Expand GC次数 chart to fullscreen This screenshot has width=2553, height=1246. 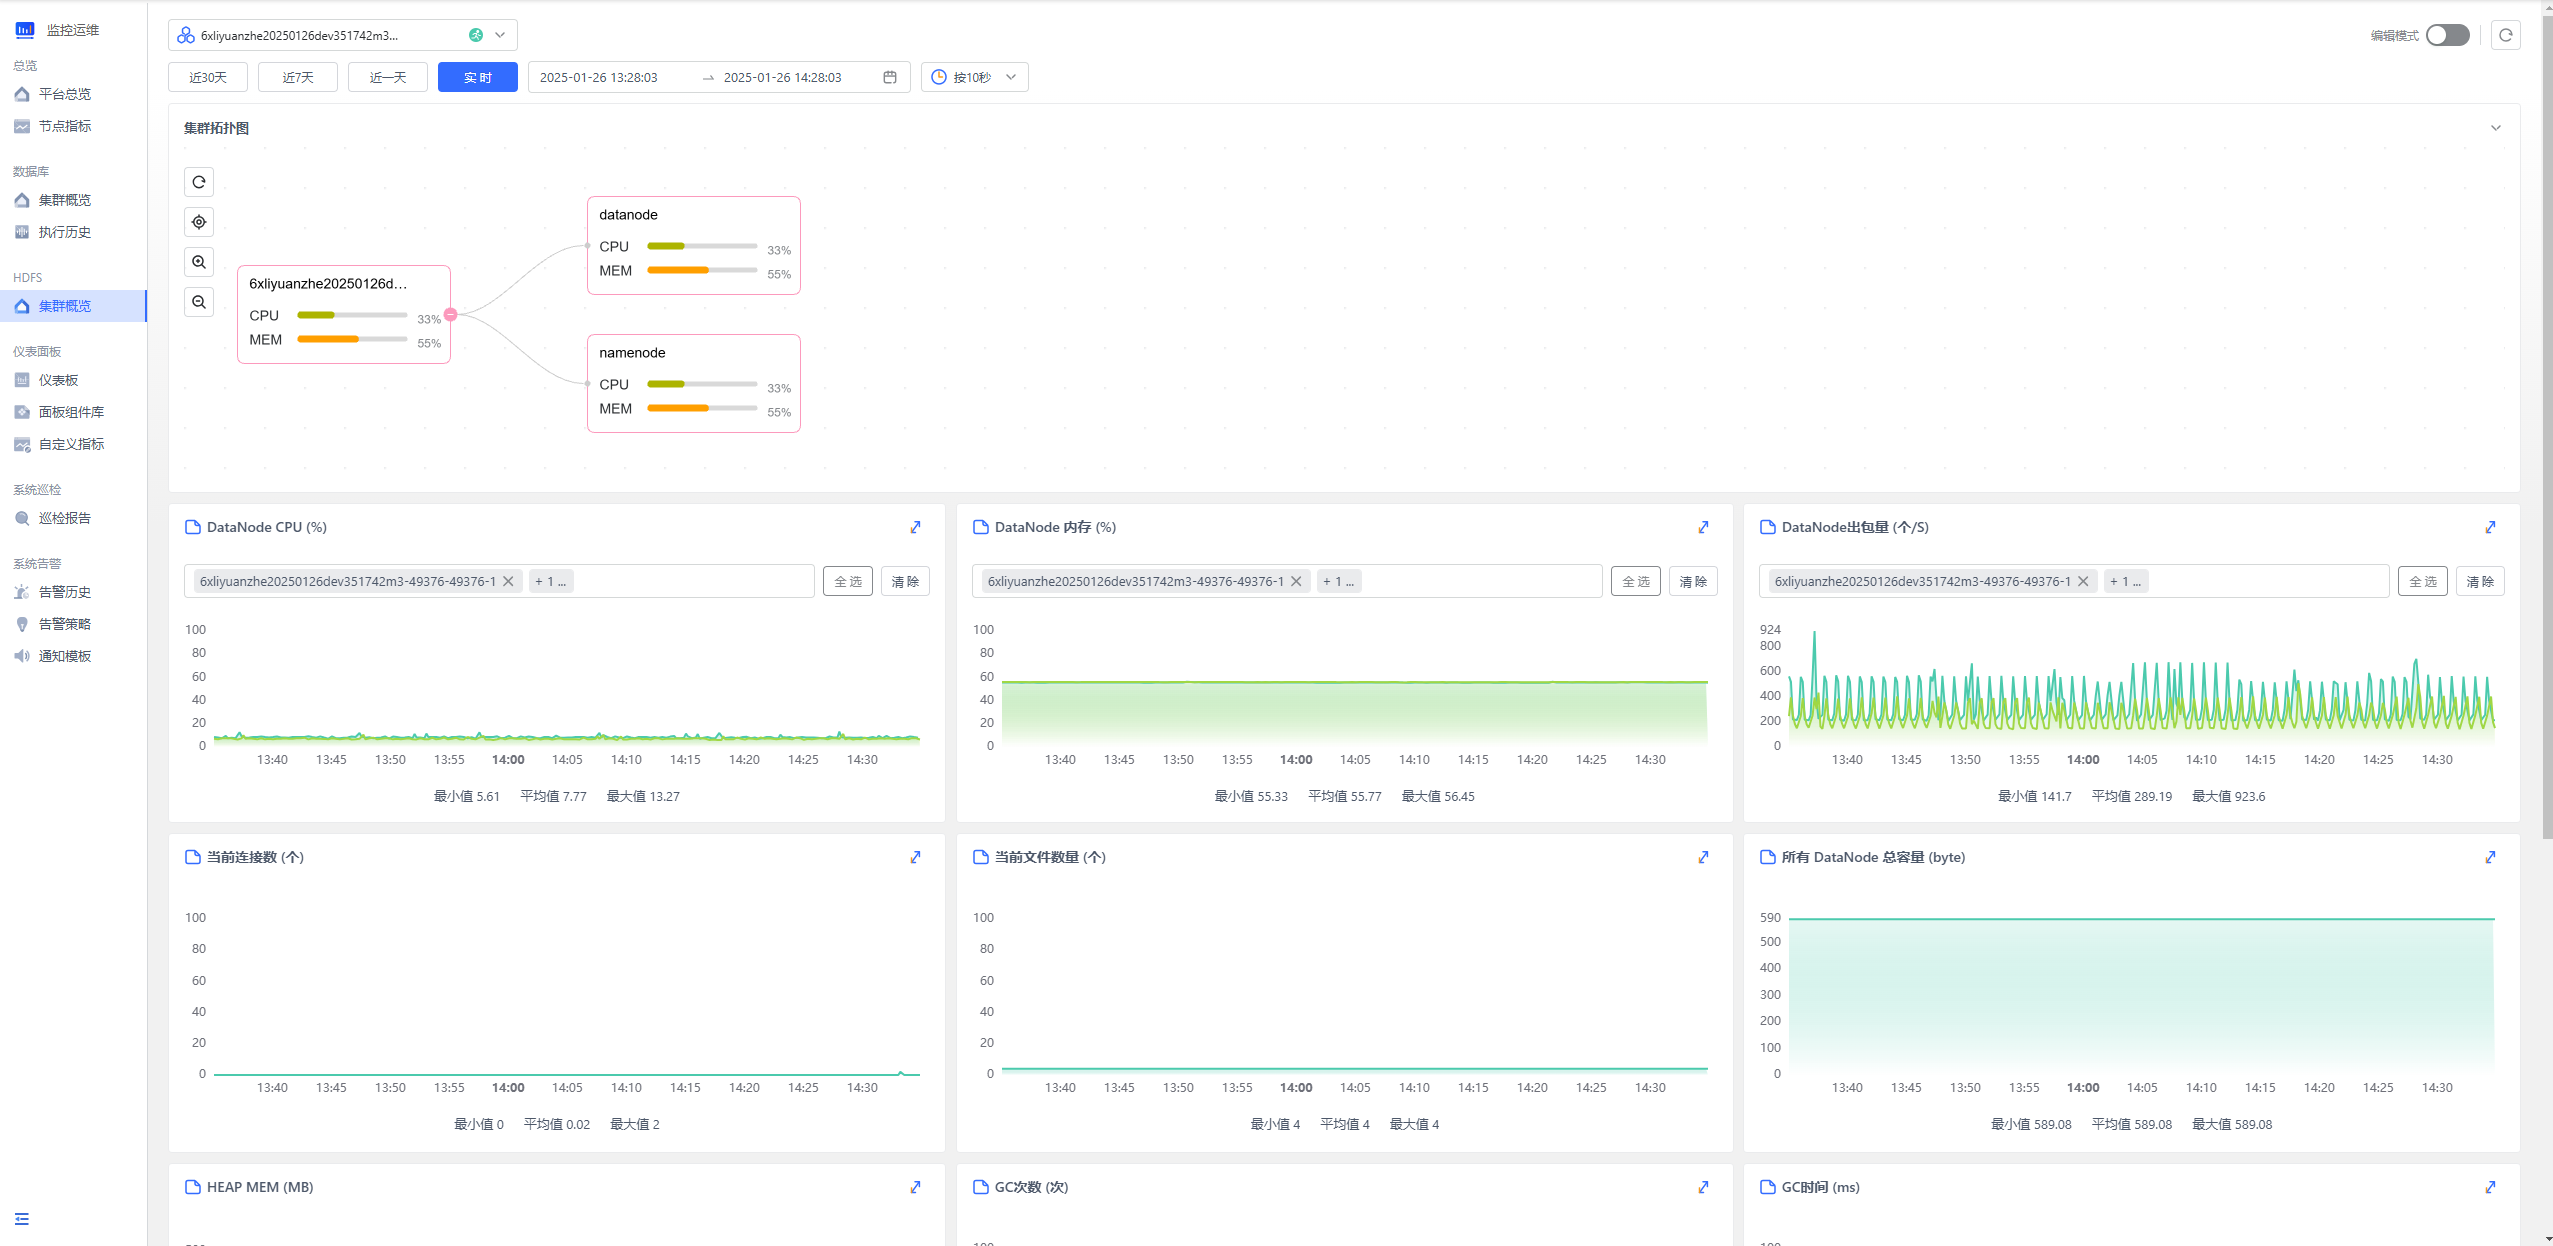[1703, 1187]
